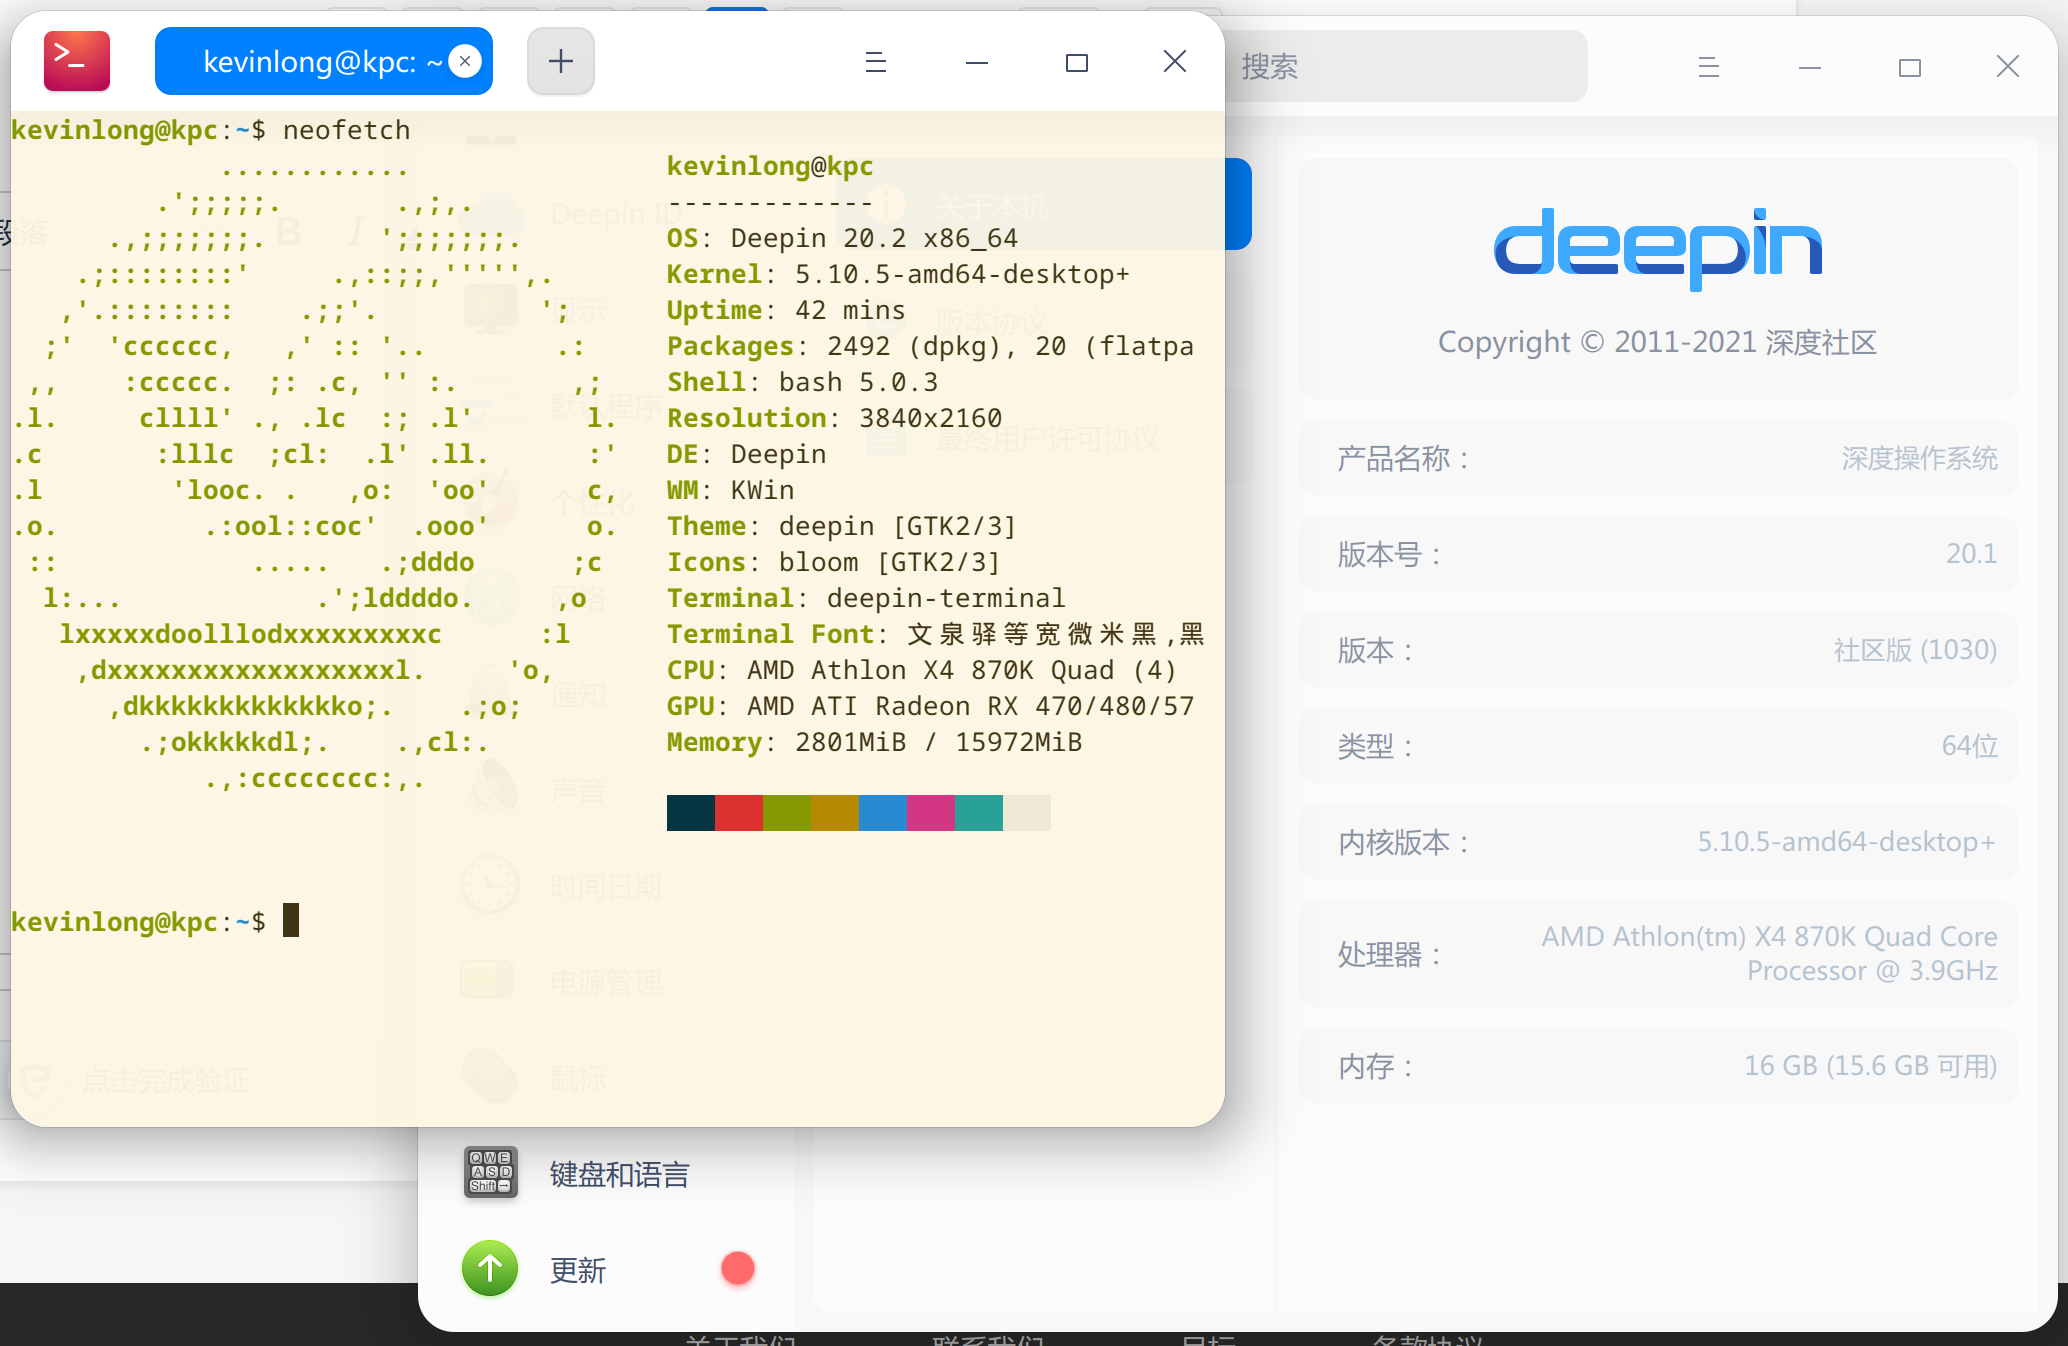Open 键盘和语言 settings entry

(618, 1174)
